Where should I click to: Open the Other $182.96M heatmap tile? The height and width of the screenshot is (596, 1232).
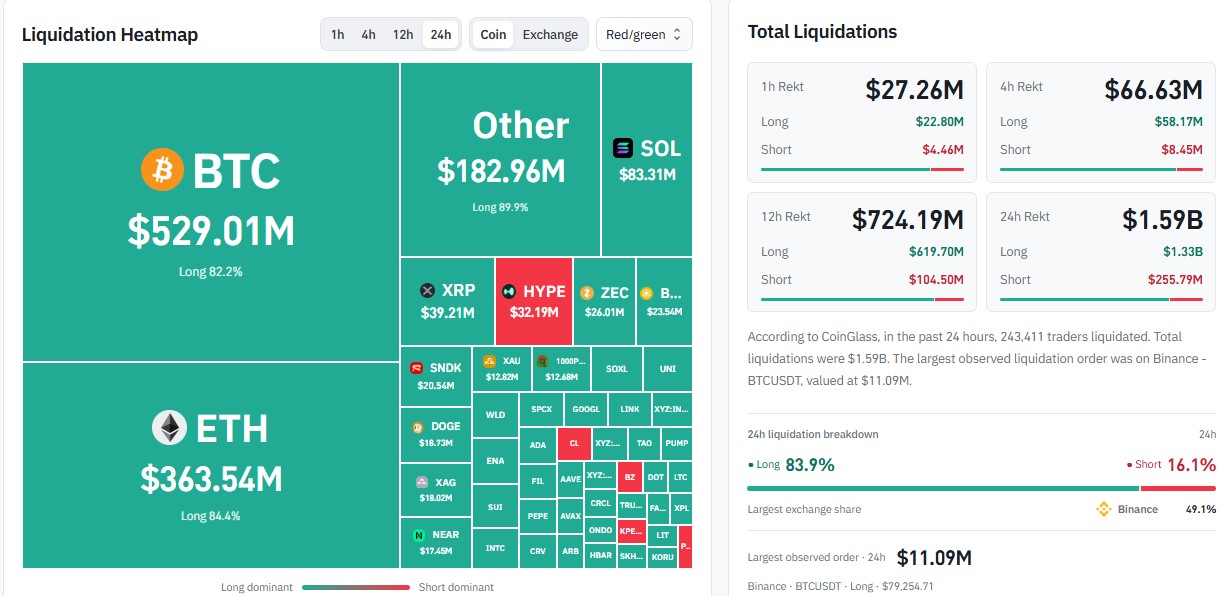(x=501, y=159)
